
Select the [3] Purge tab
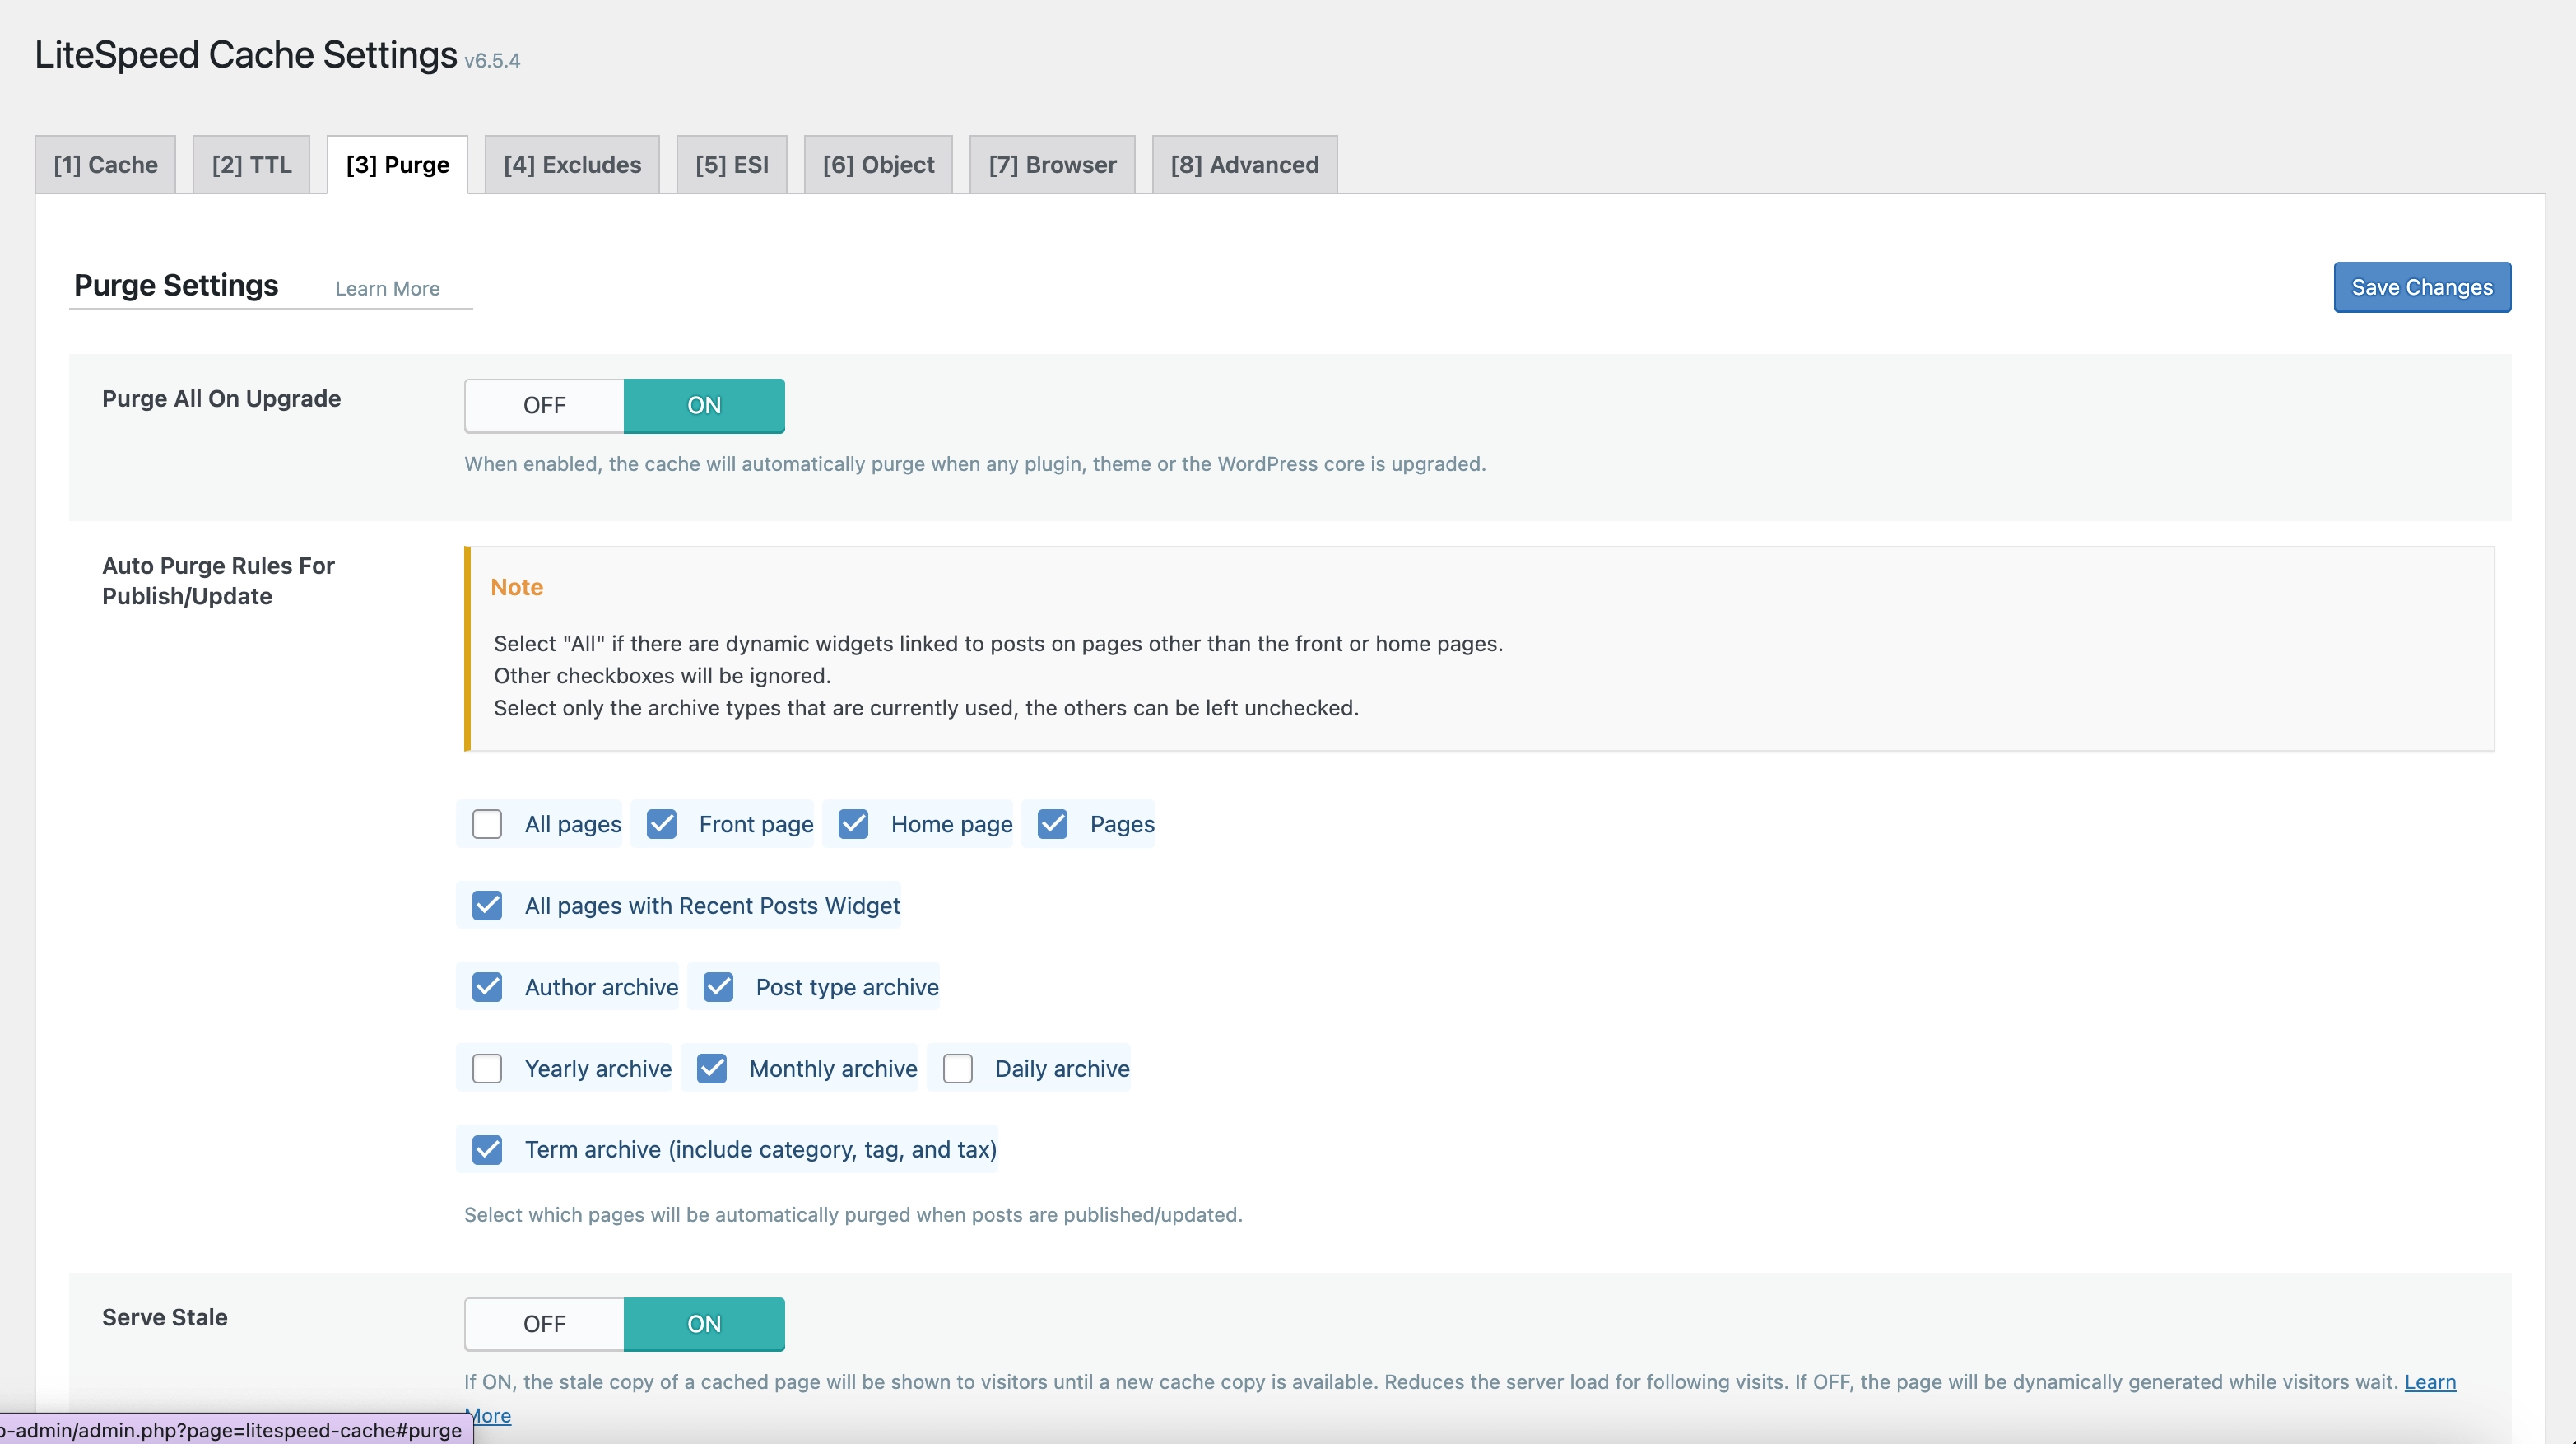click(397, 164)
